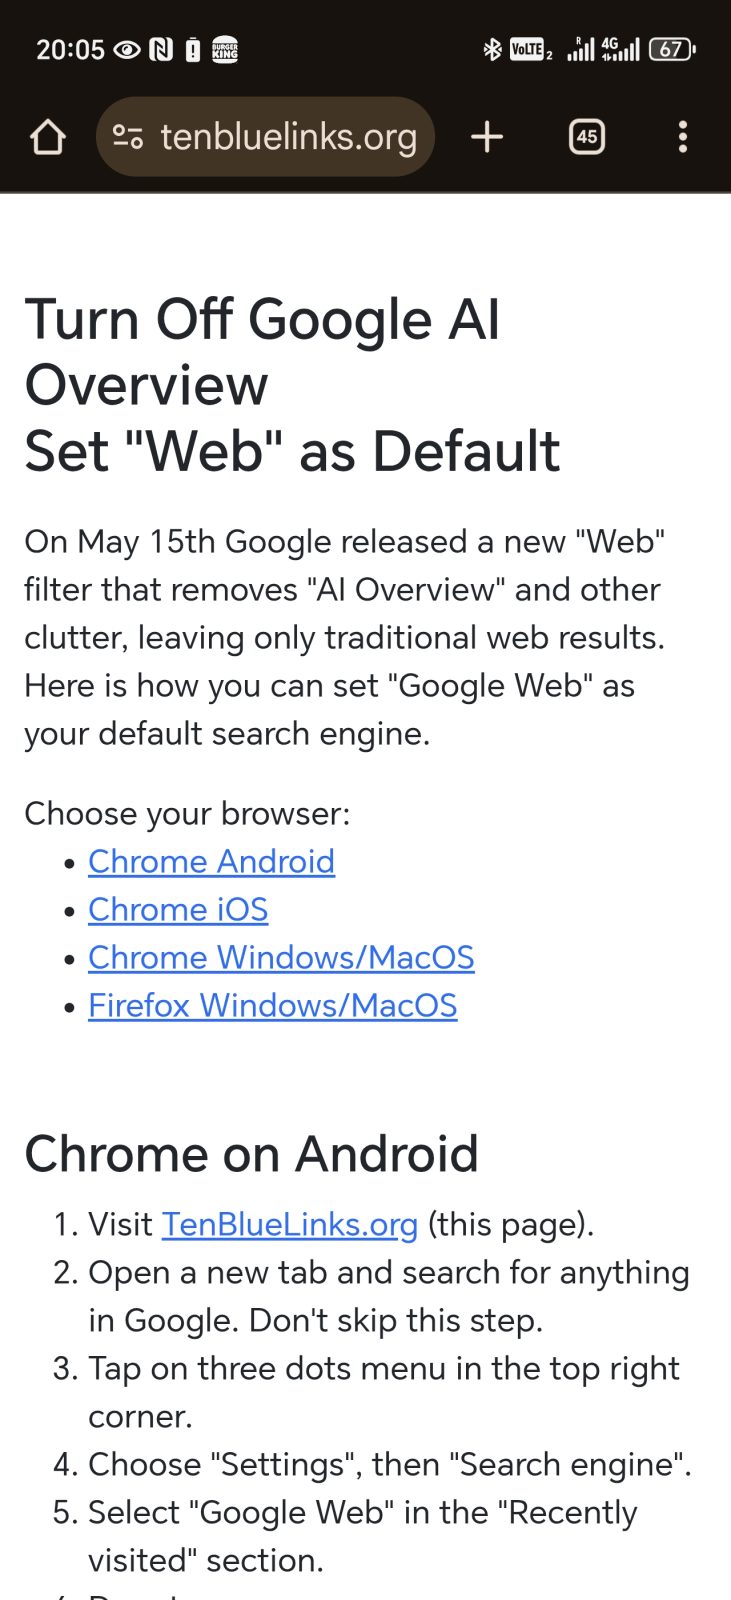Image resolution: width=731 pixels, height=1600 pixels.
Task: Tap the battery level indicator showing 67
Action: pos(672,49)
